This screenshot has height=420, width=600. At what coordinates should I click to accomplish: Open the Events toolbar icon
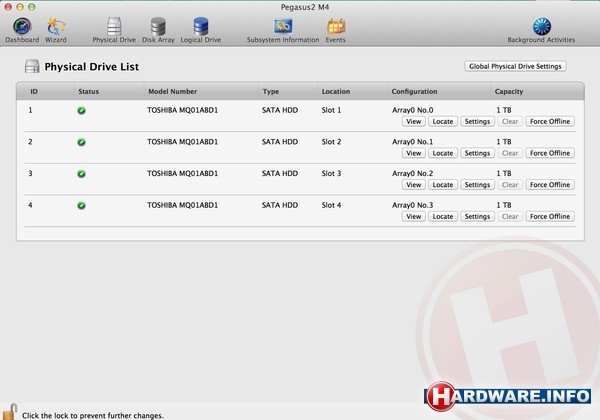pos(336,30)
